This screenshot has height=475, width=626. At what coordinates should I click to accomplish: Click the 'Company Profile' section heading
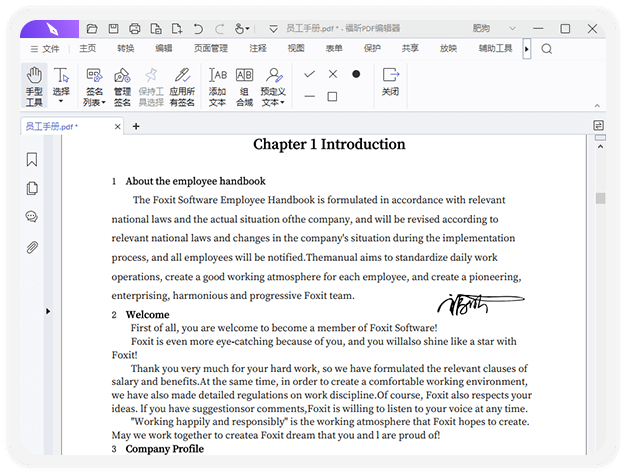pos(164,449)
